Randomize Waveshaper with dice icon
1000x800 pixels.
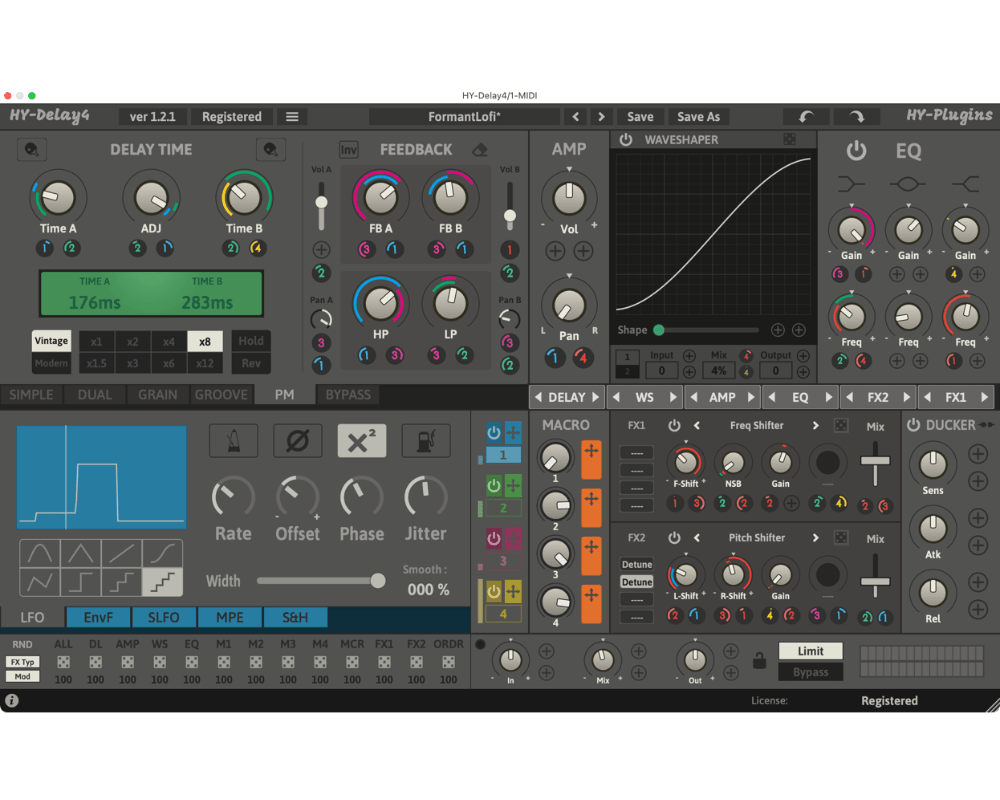click(x=789, y=139)
